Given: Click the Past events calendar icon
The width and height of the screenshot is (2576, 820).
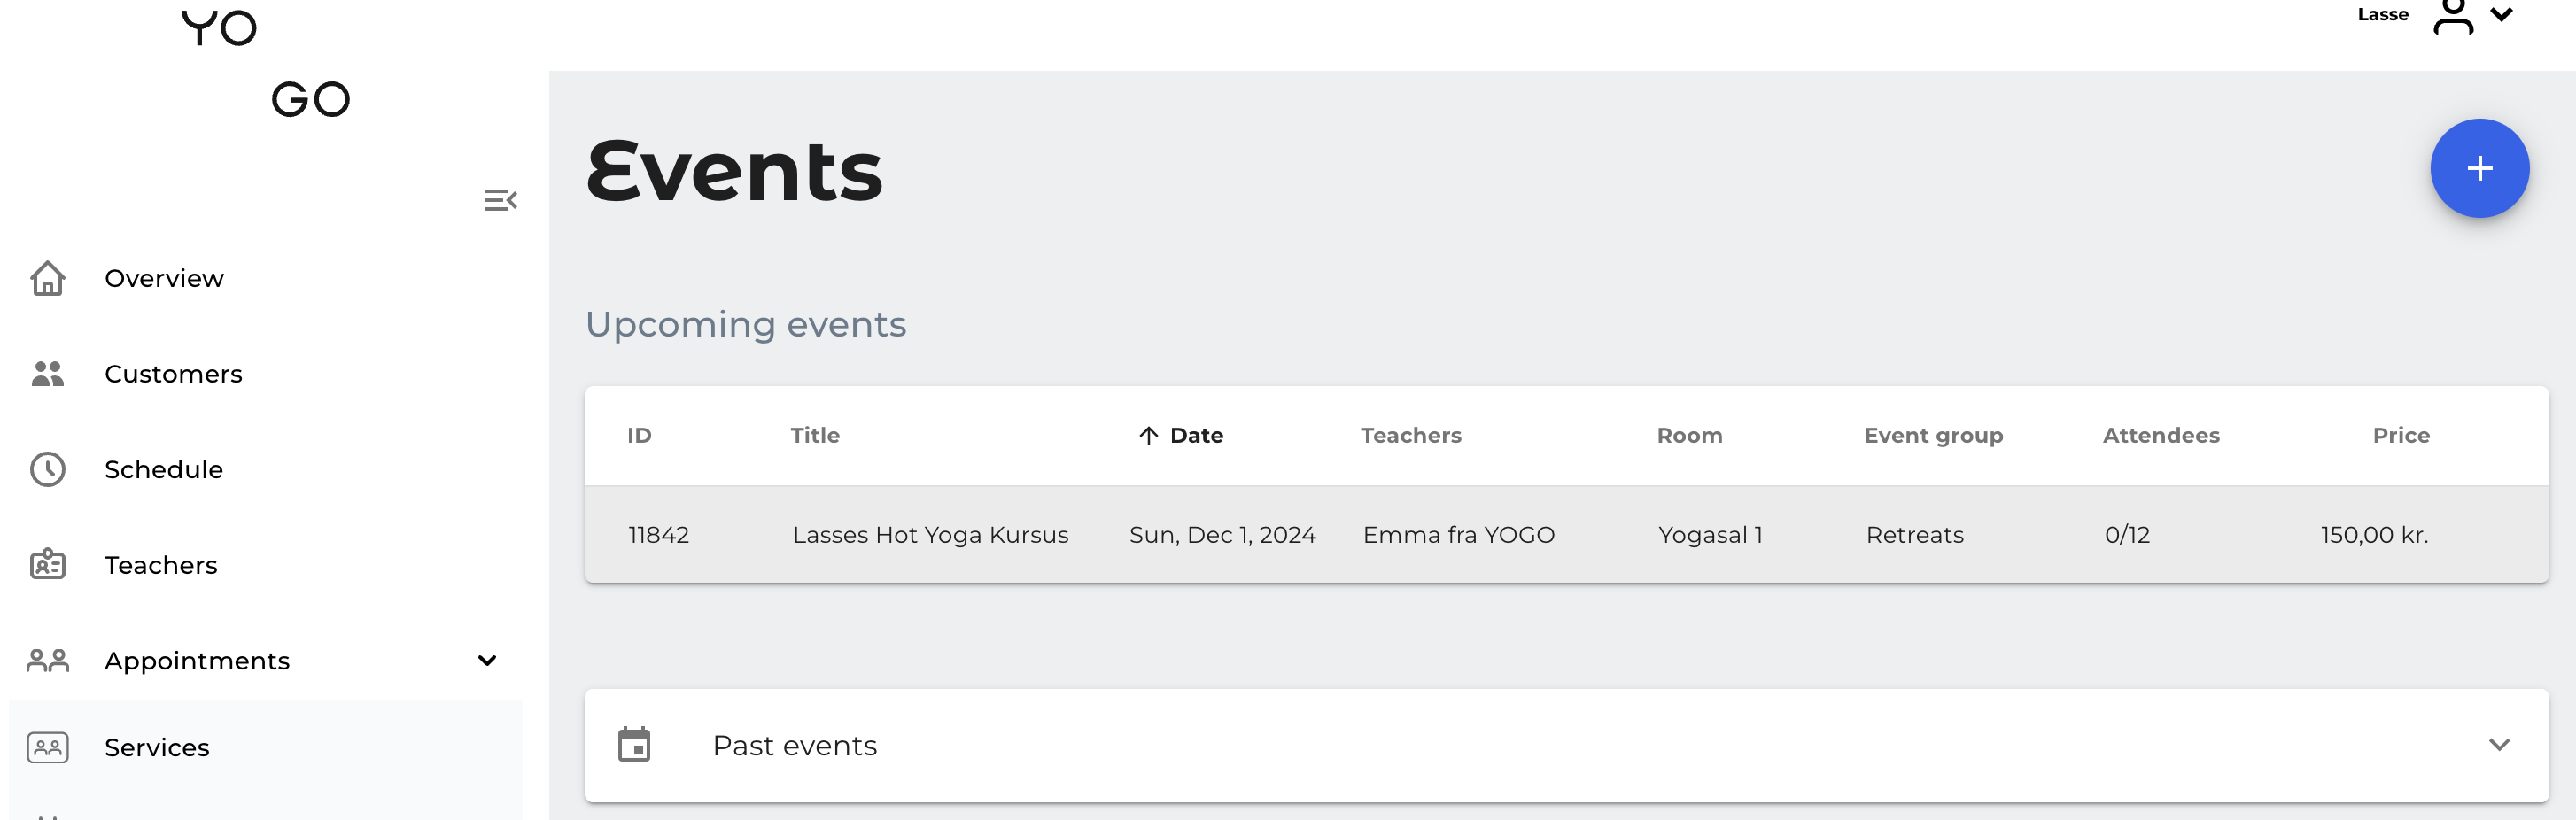Looking at the screenshot, I should [x=634, y=745].
